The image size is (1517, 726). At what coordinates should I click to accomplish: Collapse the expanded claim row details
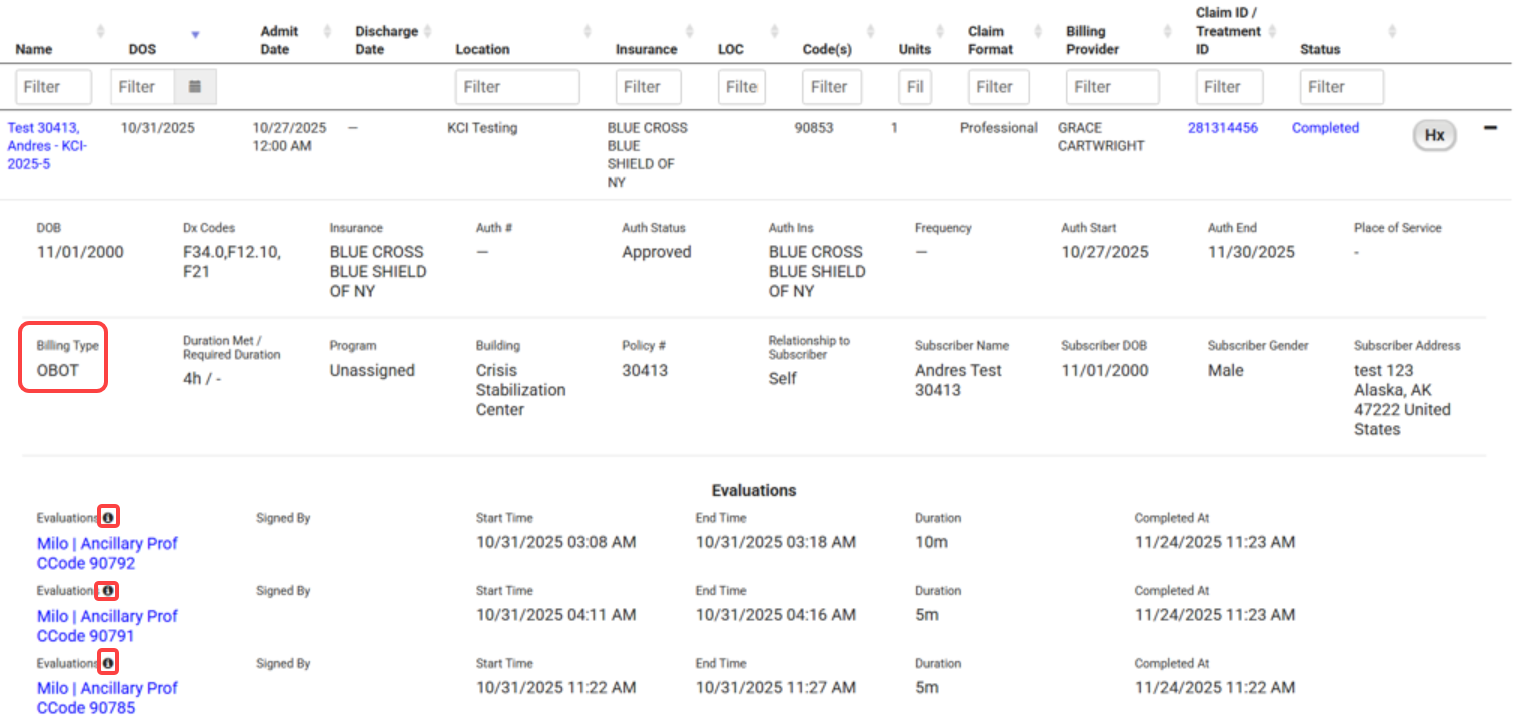pyautogui.click(x=1490, y=128)
